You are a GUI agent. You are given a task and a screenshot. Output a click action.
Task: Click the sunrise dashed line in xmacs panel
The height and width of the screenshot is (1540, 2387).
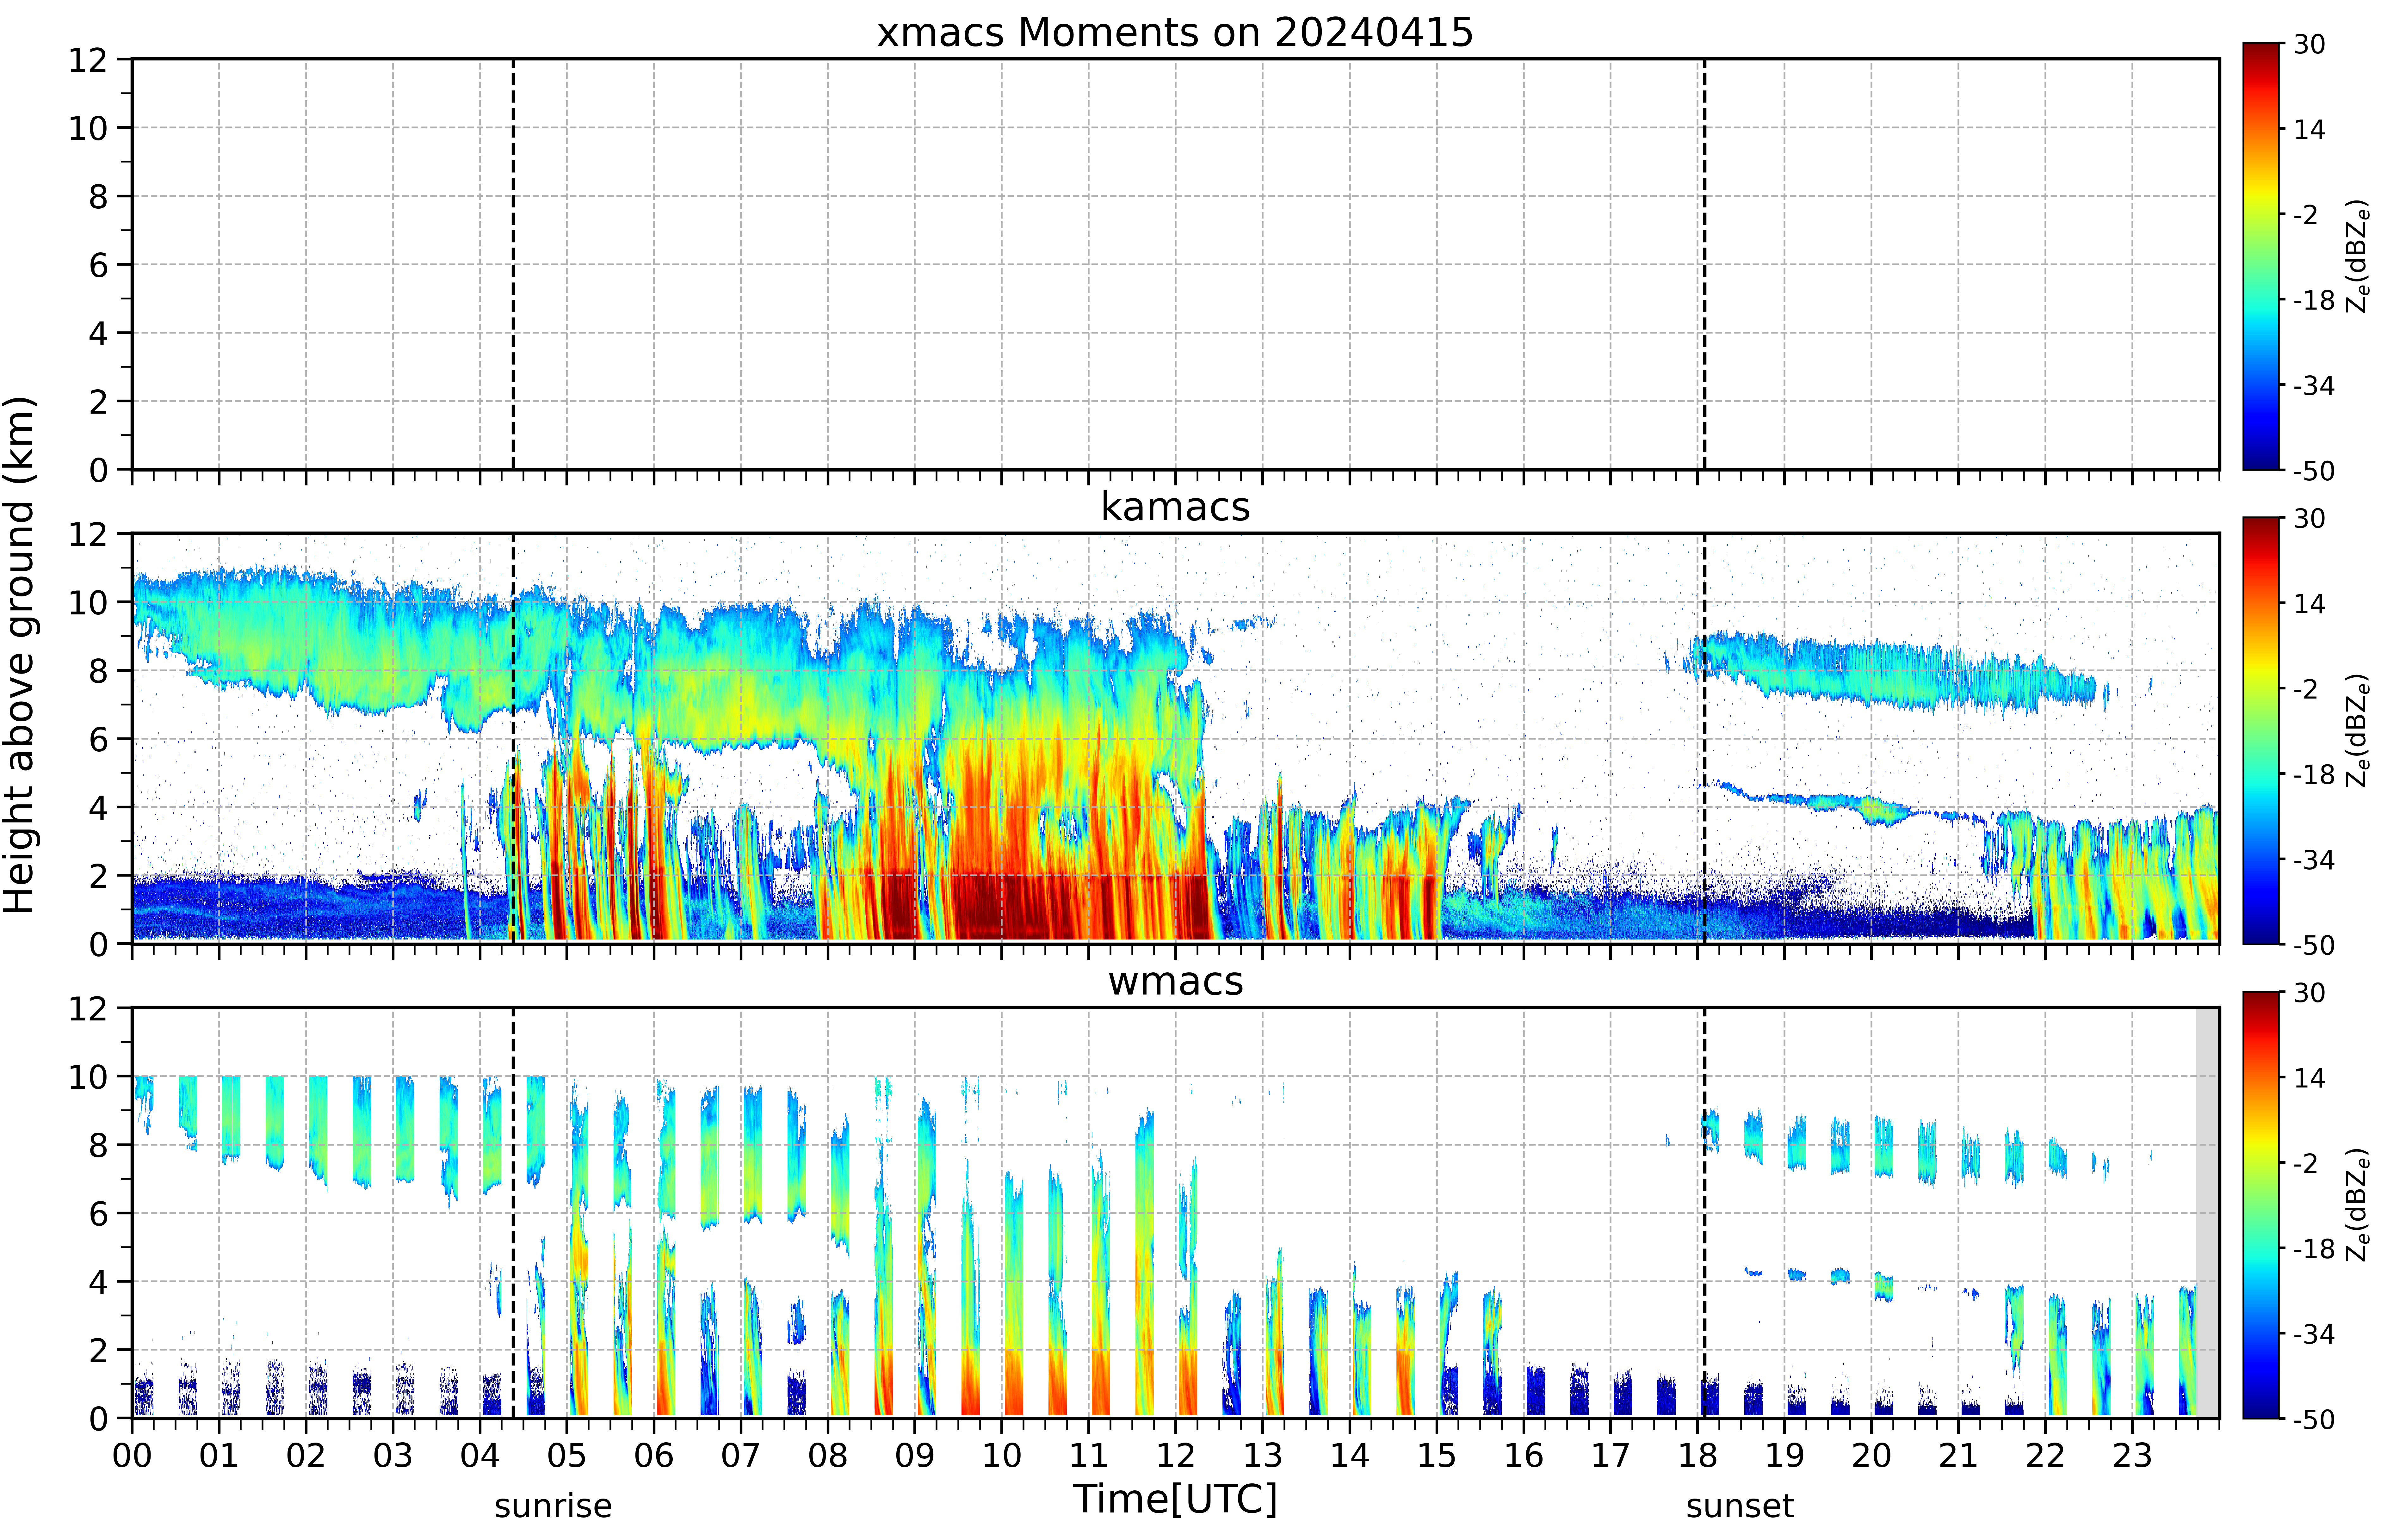point(513,264)
